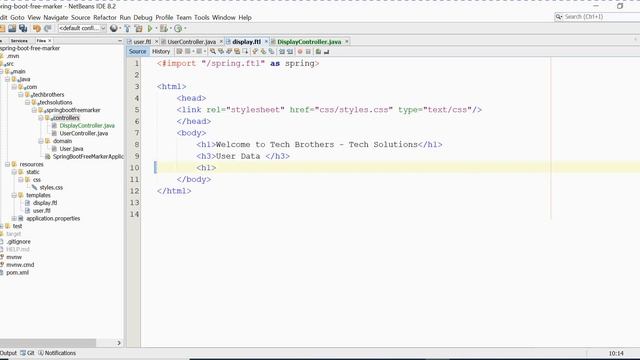This screenshot has width=640, height=360.
Task: Open the Navigate menu
Action: tap(56, 18)
